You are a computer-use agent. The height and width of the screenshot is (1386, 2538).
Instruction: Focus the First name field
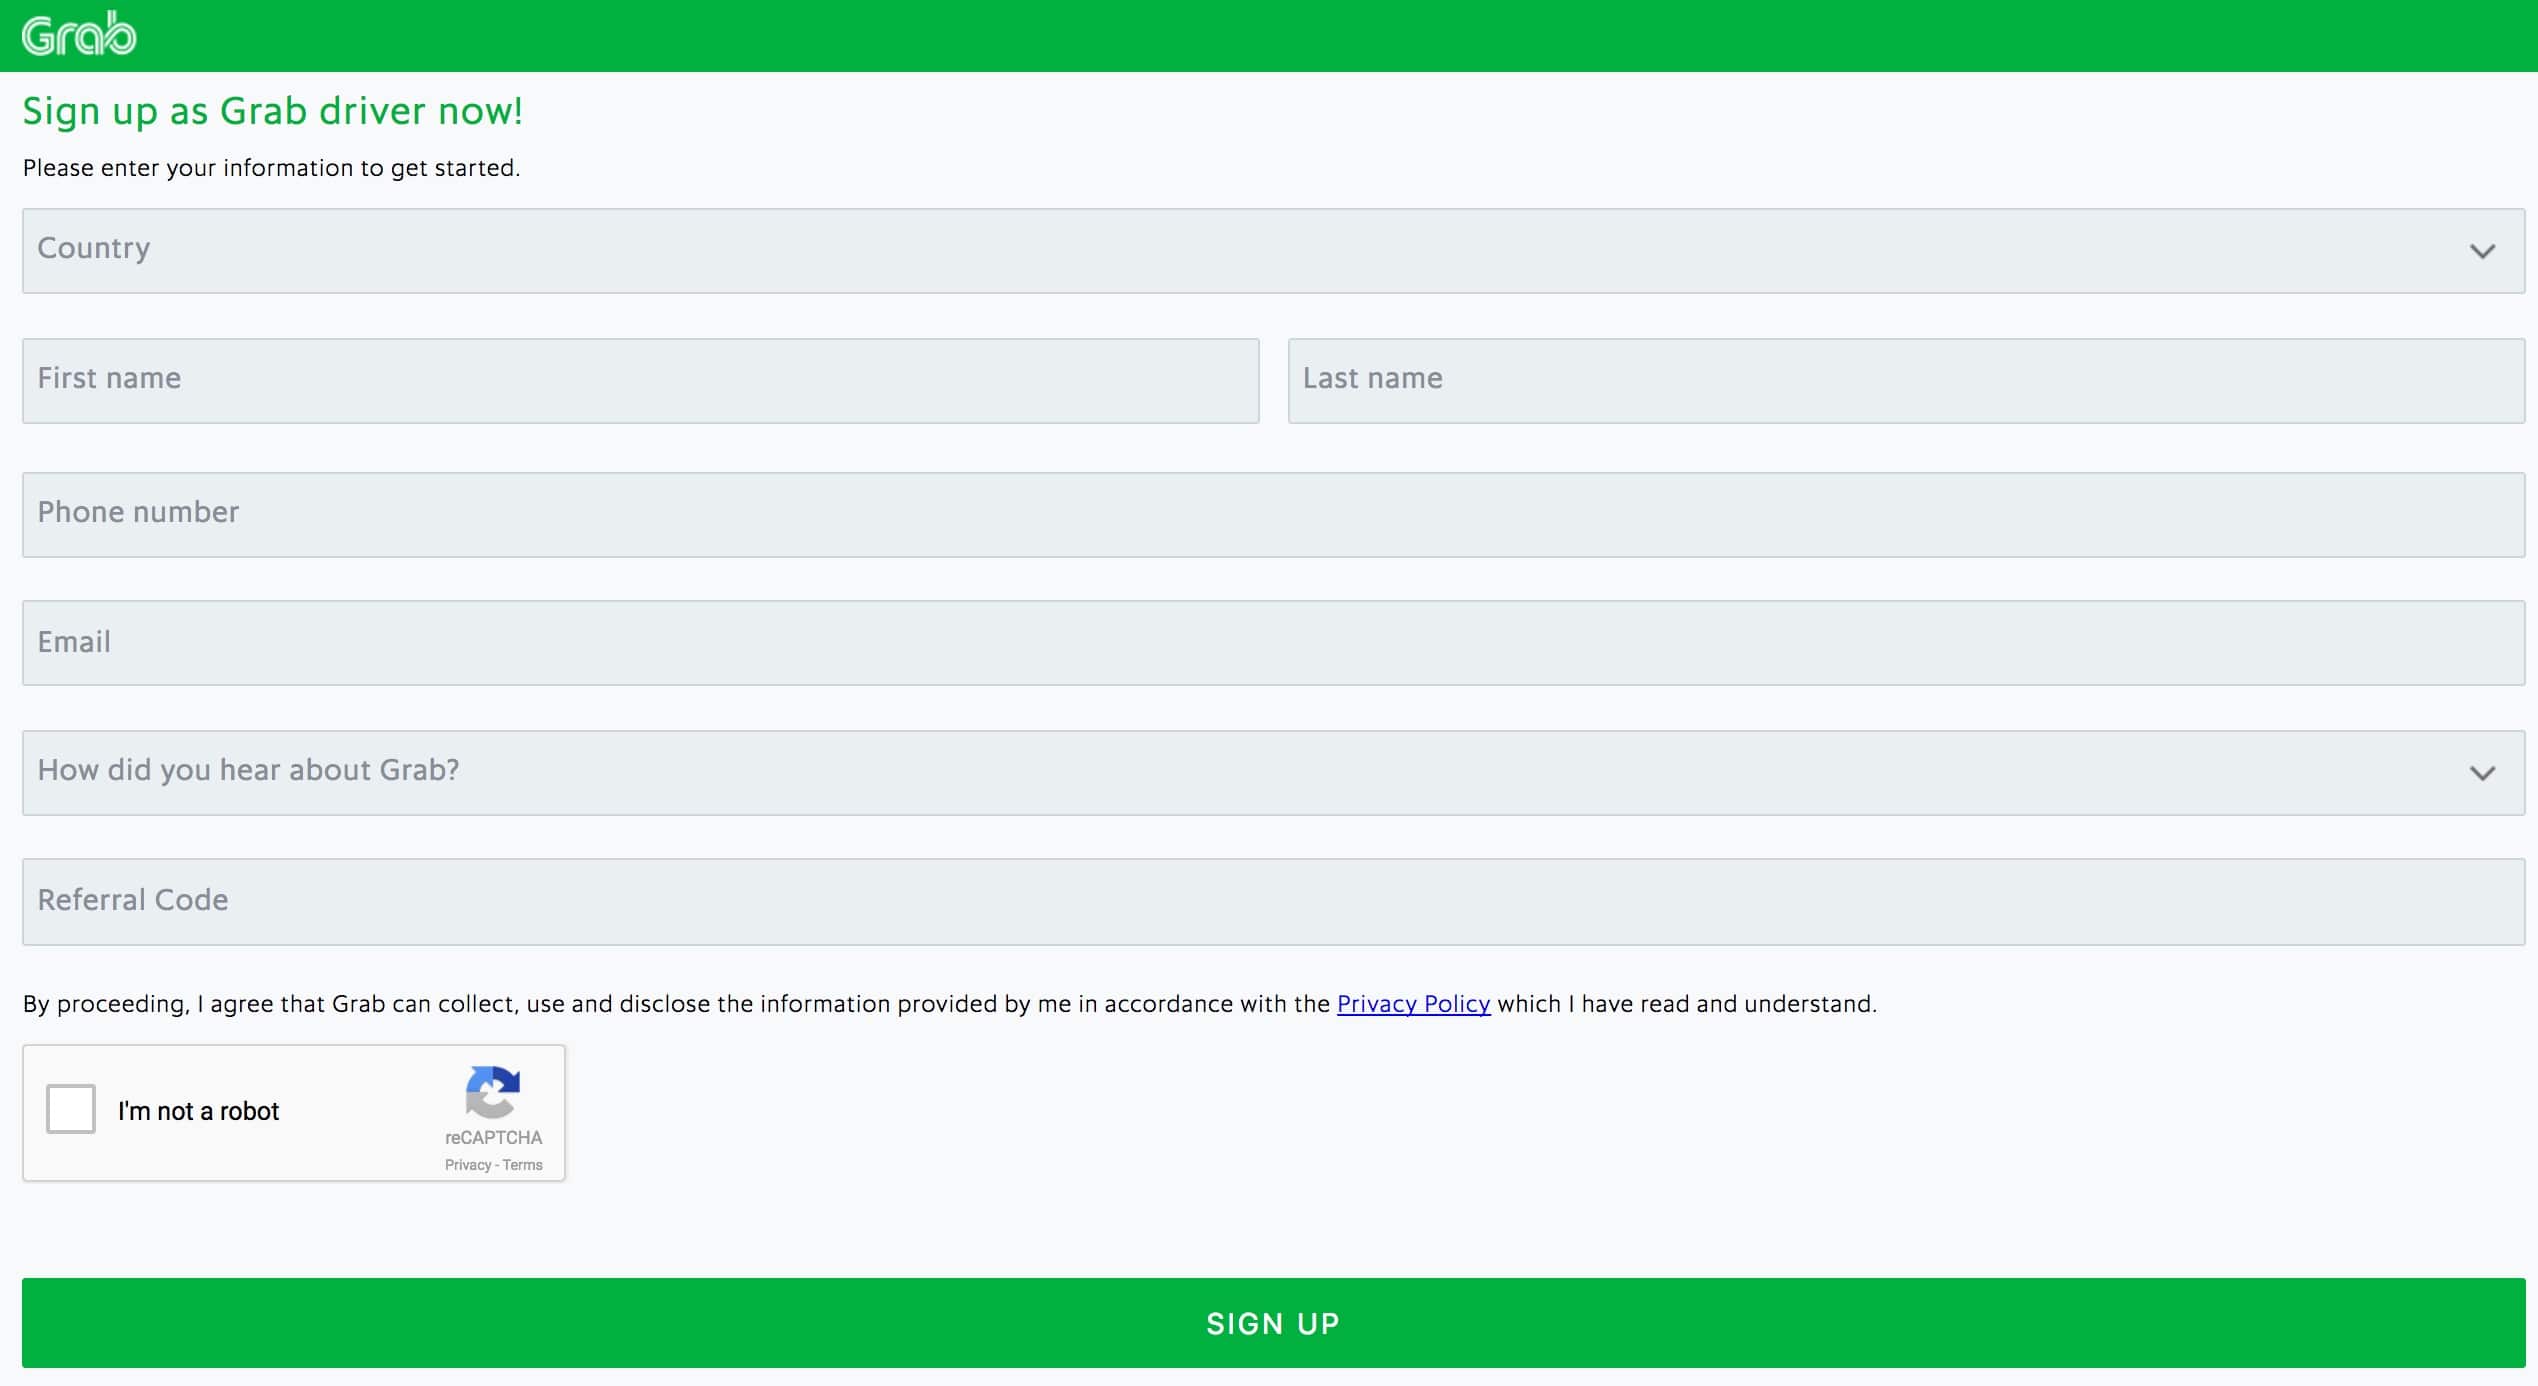tap(640, 380)
